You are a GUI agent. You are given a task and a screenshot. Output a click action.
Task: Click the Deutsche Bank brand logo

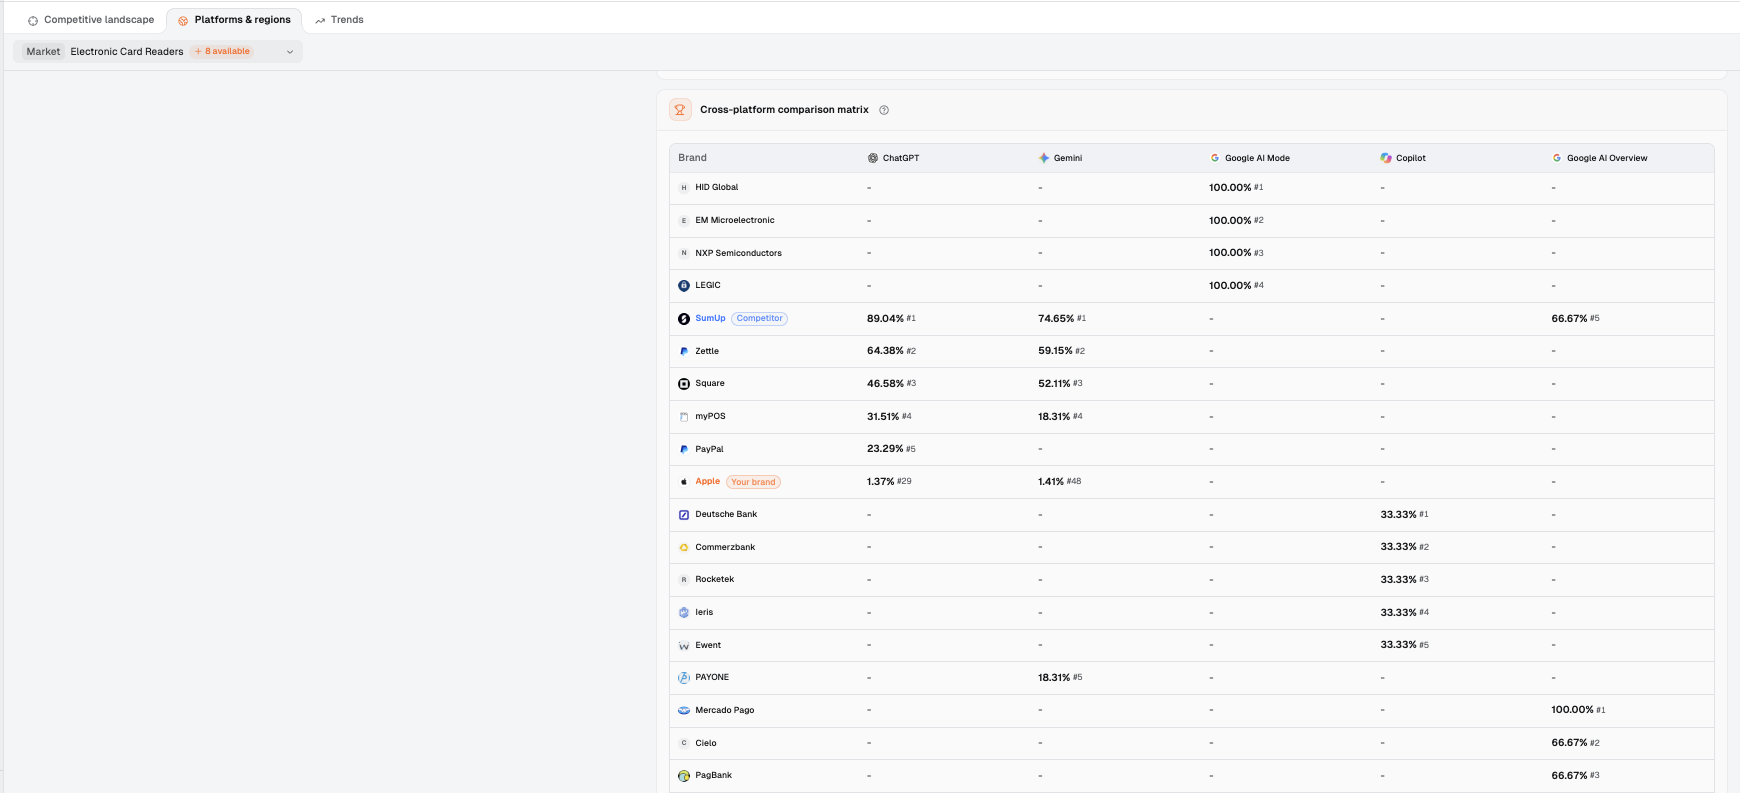click(684, 515)
